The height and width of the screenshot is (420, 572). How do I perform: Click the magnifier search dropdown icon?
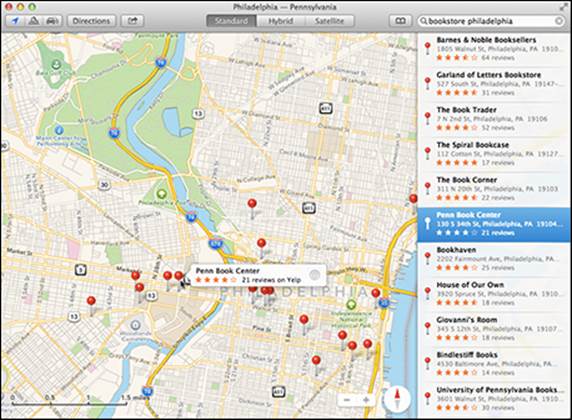pos(424,21)
